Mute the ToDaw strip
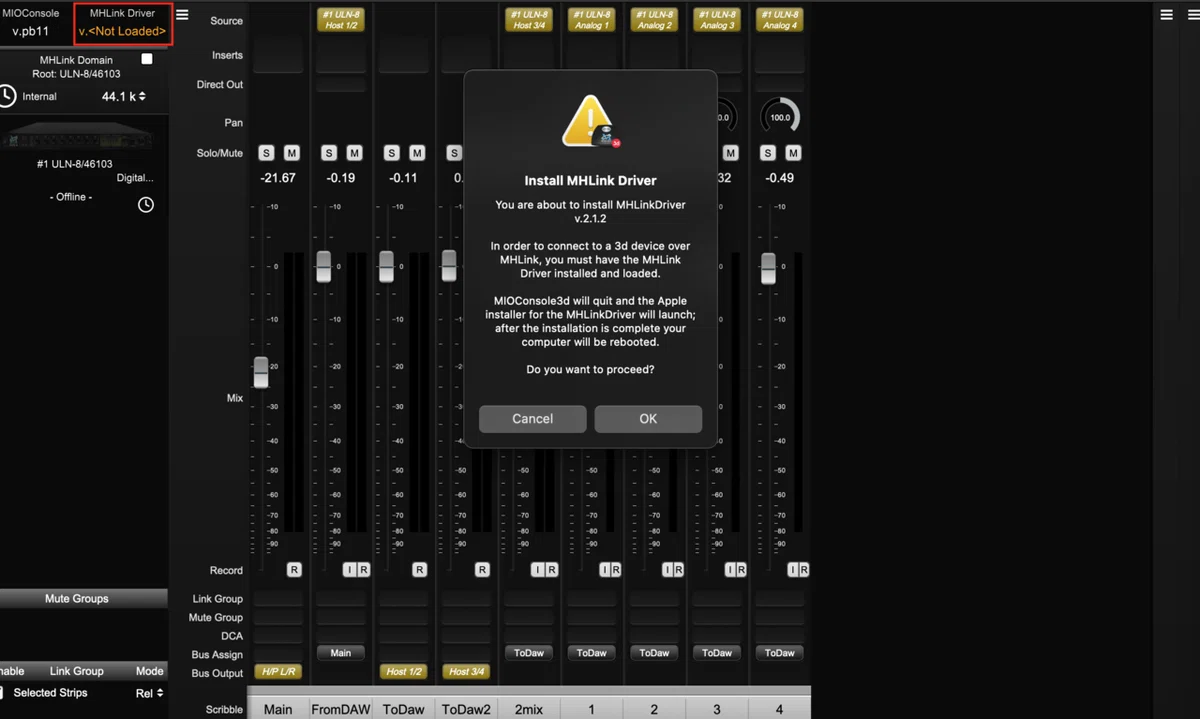 click(x=417, y=153)
